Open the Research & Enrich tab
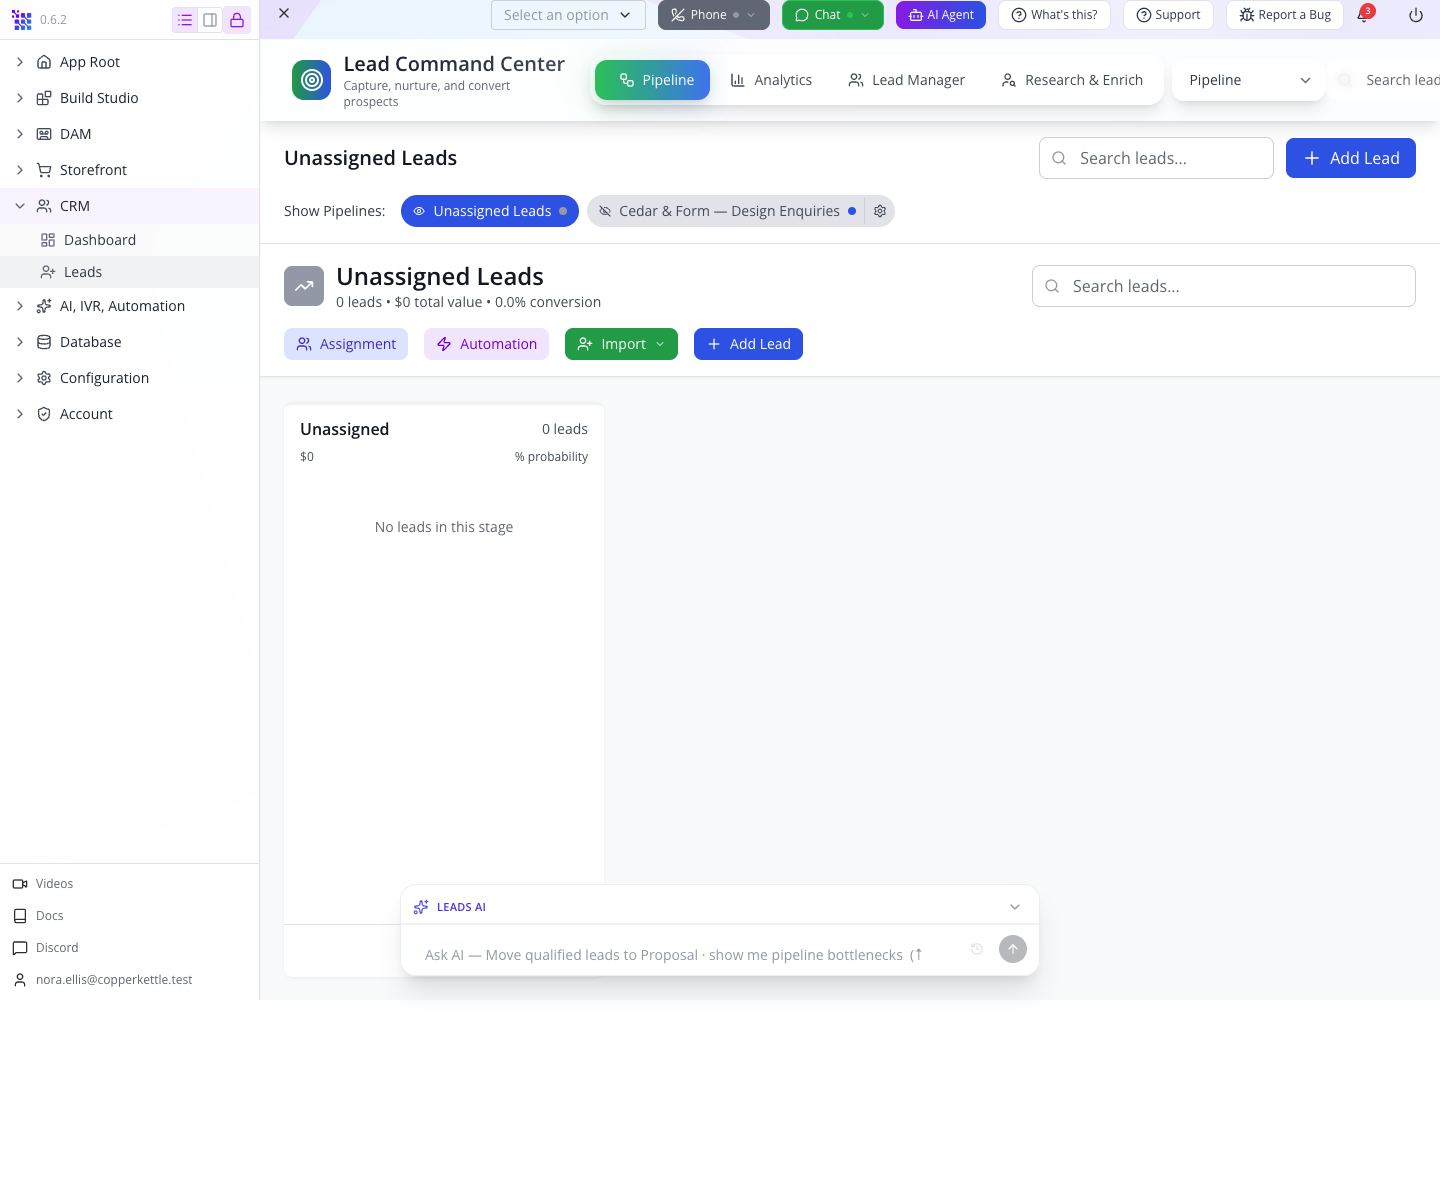 tap(1072, 80)
